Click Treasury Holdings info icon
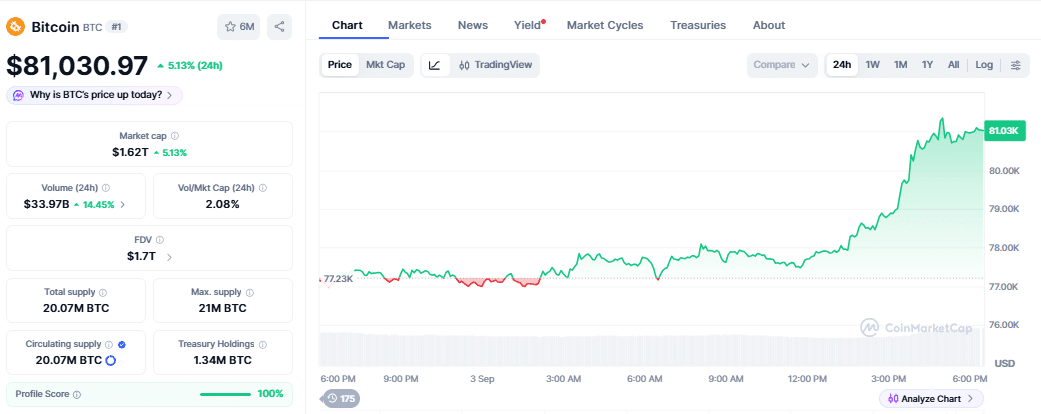 point(263,344)
